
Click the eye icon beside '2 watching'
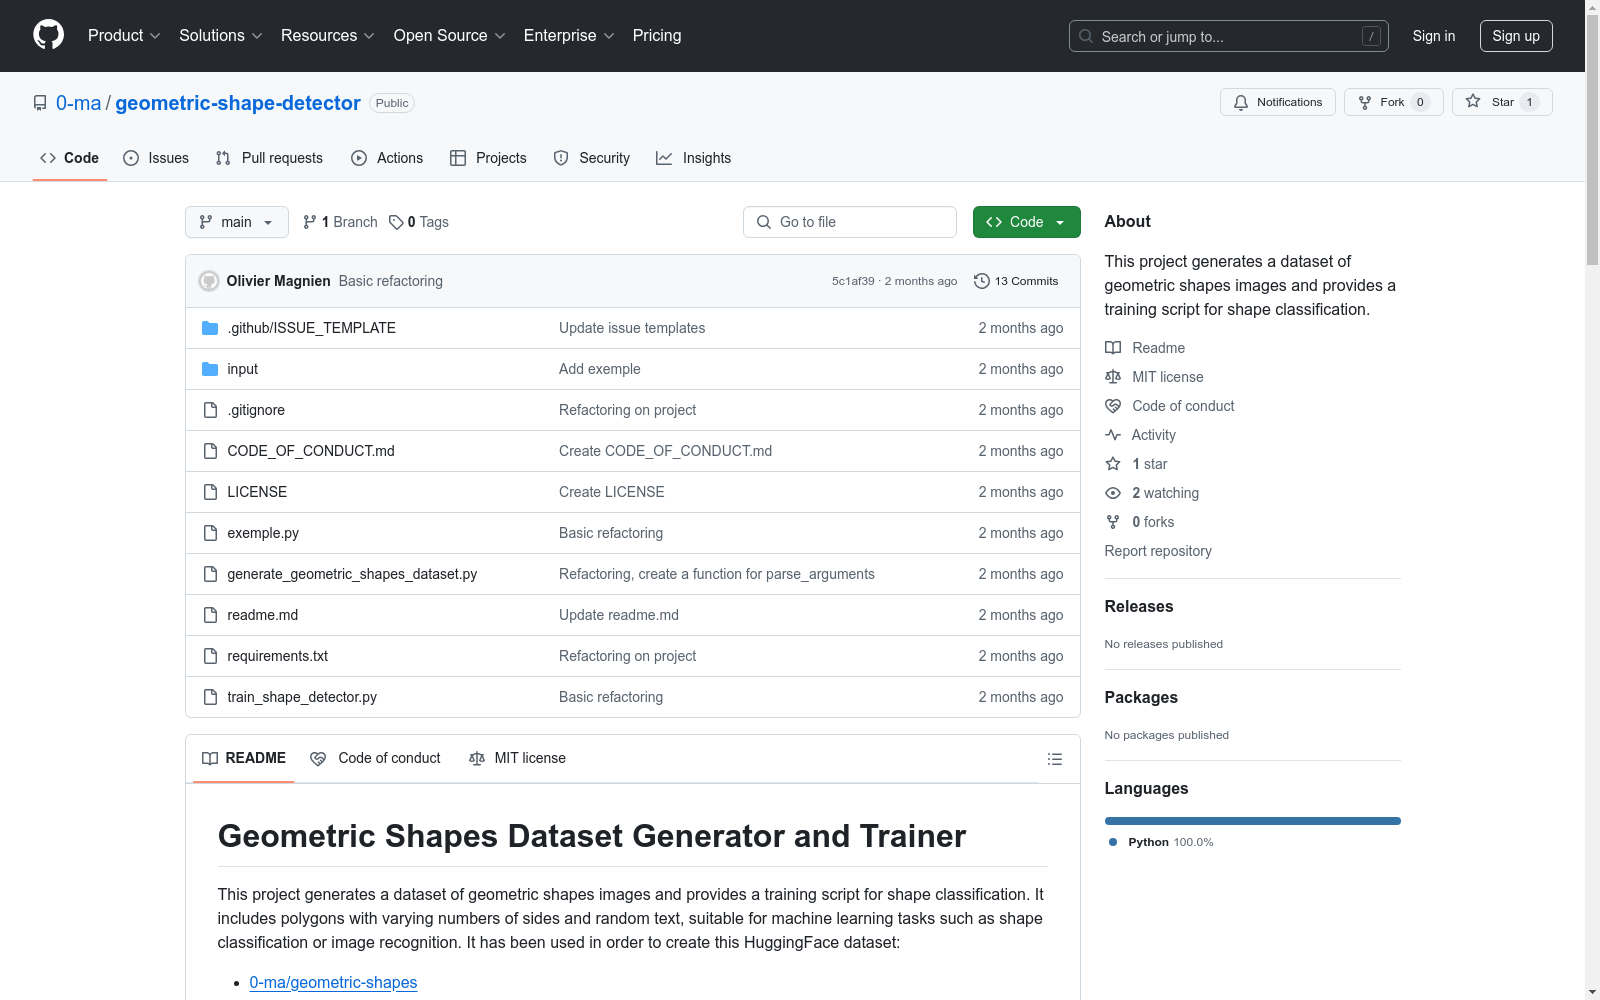click(x=1113, y=493)
